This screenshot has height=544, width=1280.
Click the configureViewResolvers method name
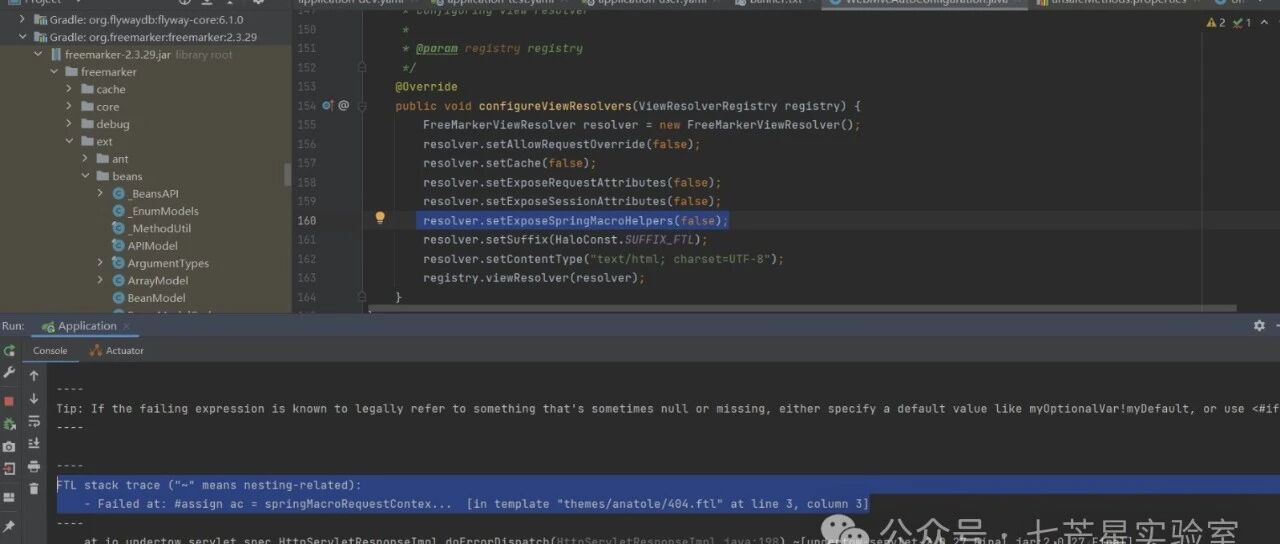[x=555, y=106]
